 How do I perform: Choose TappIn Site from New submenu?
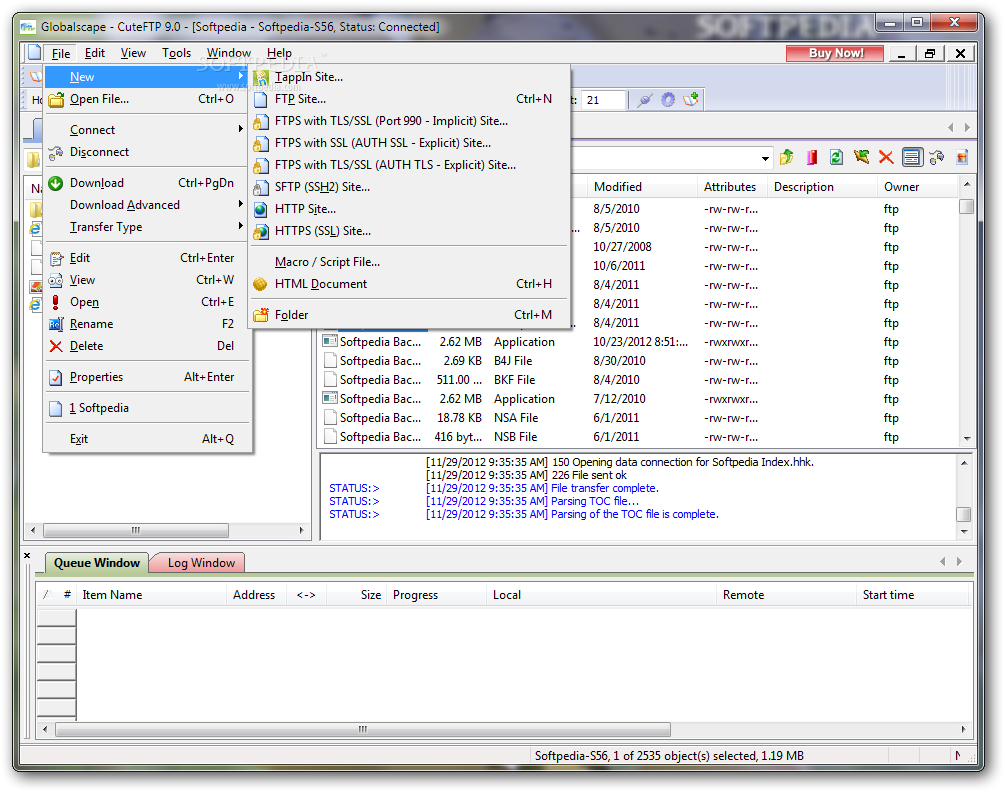(409, 77)
